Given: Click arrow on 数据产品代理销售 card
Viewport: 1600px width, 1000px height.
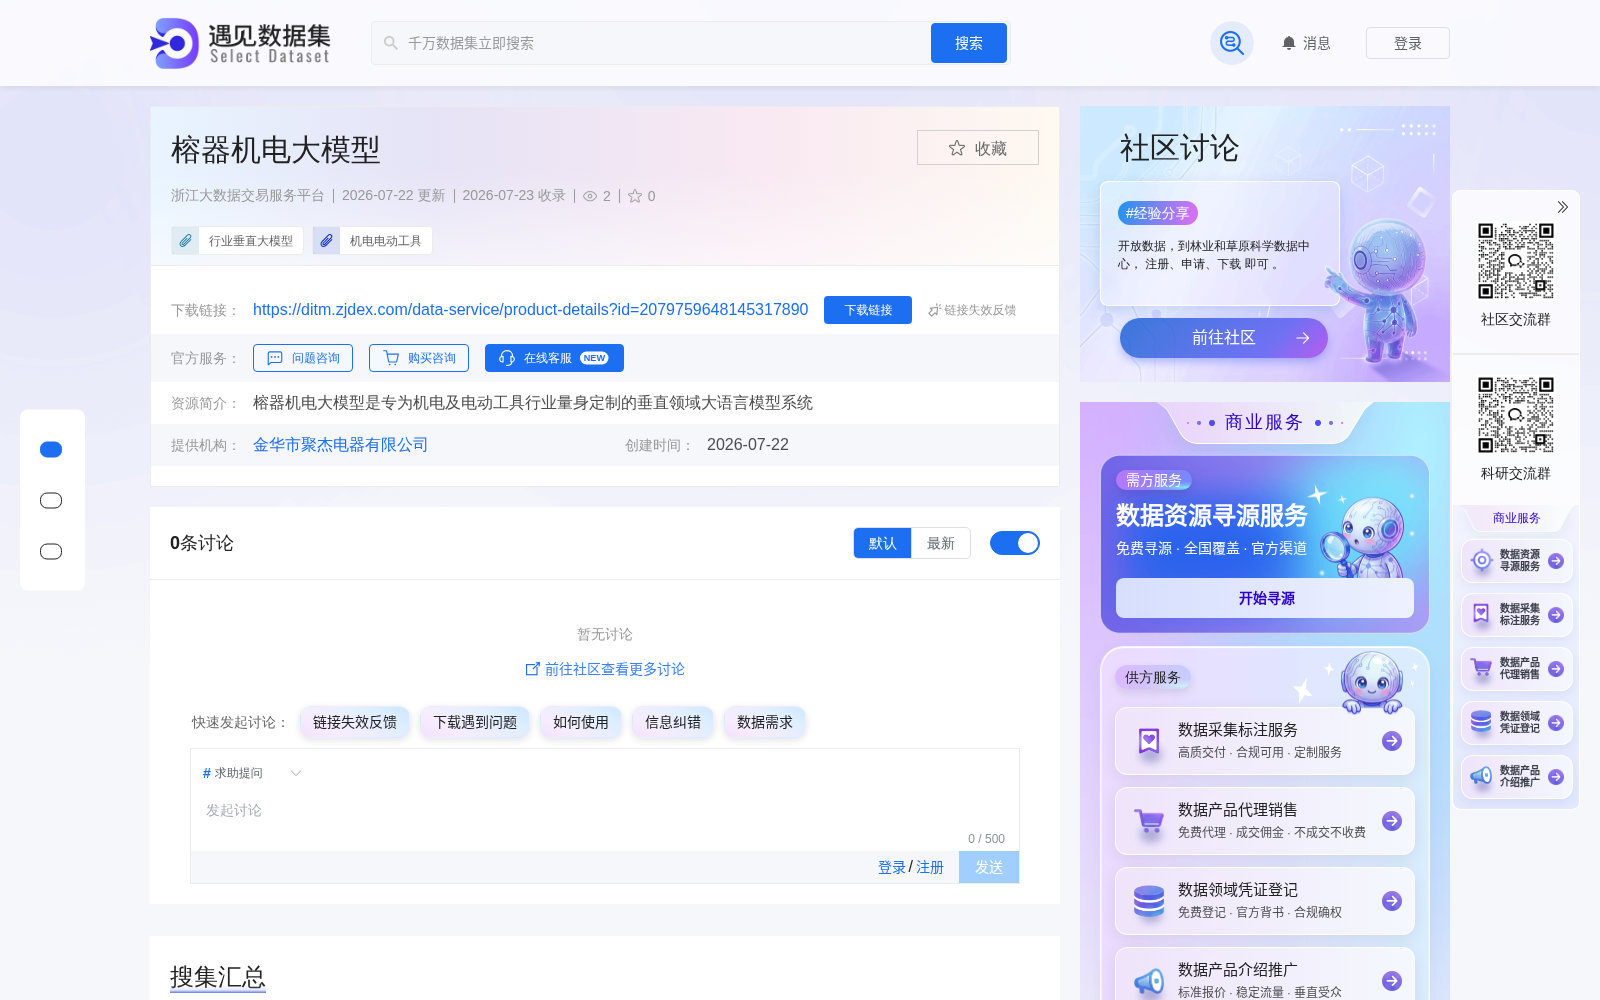Looking at the screenshot, I should [1392, 821].
